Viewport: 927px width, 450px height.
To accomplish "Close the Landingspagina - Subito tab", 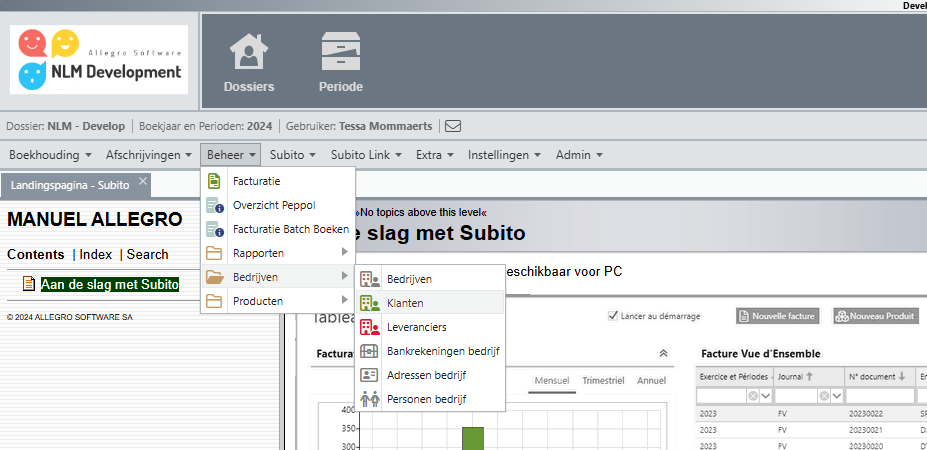I will pyautogui.click(x=142, y=181).
